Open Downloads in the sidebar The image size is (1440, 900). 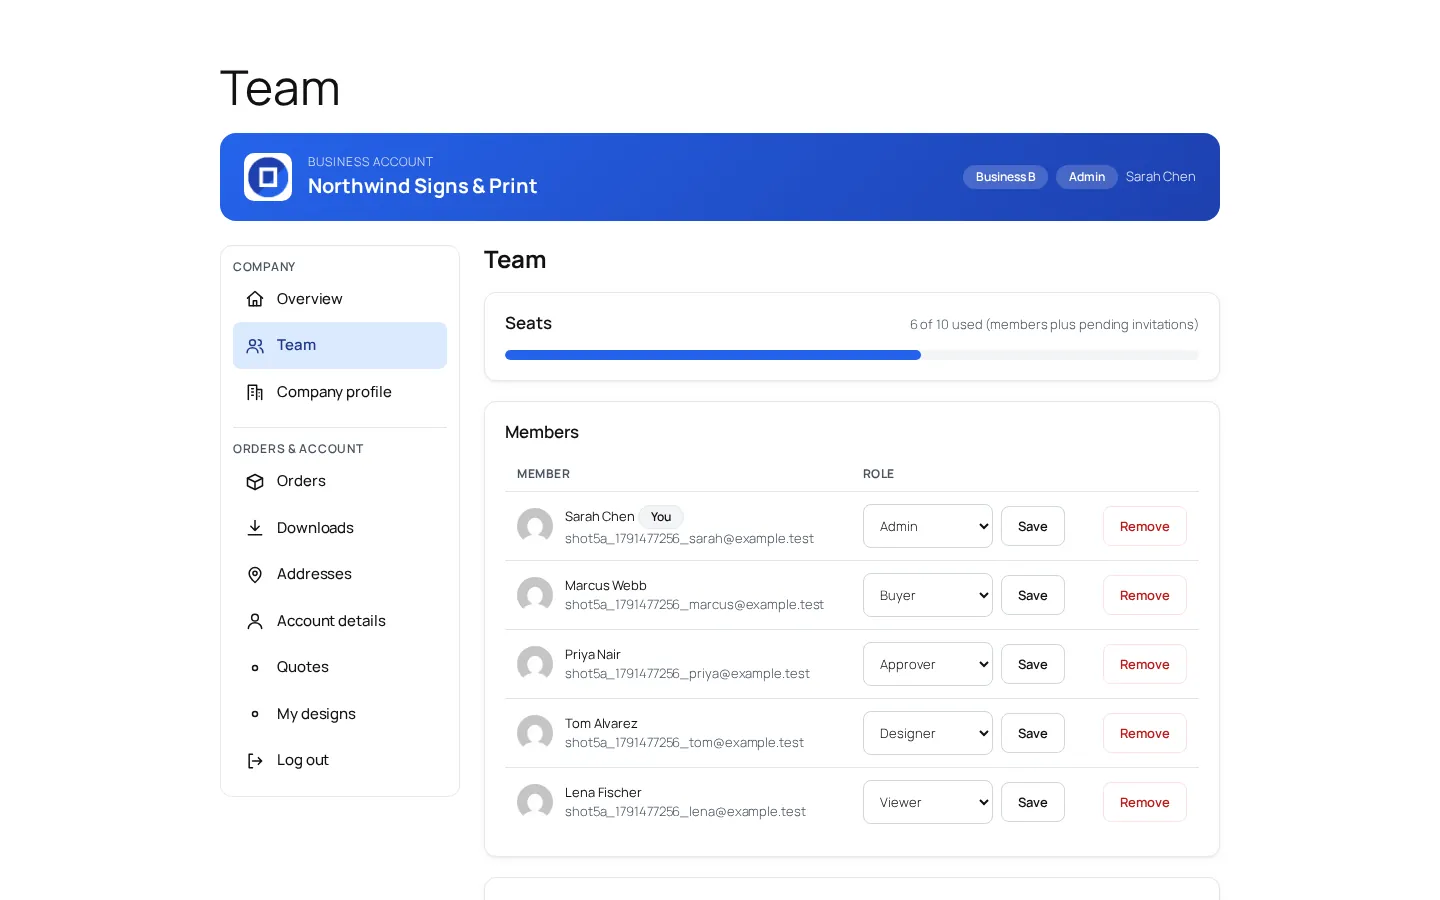click(x=340, y=528)
